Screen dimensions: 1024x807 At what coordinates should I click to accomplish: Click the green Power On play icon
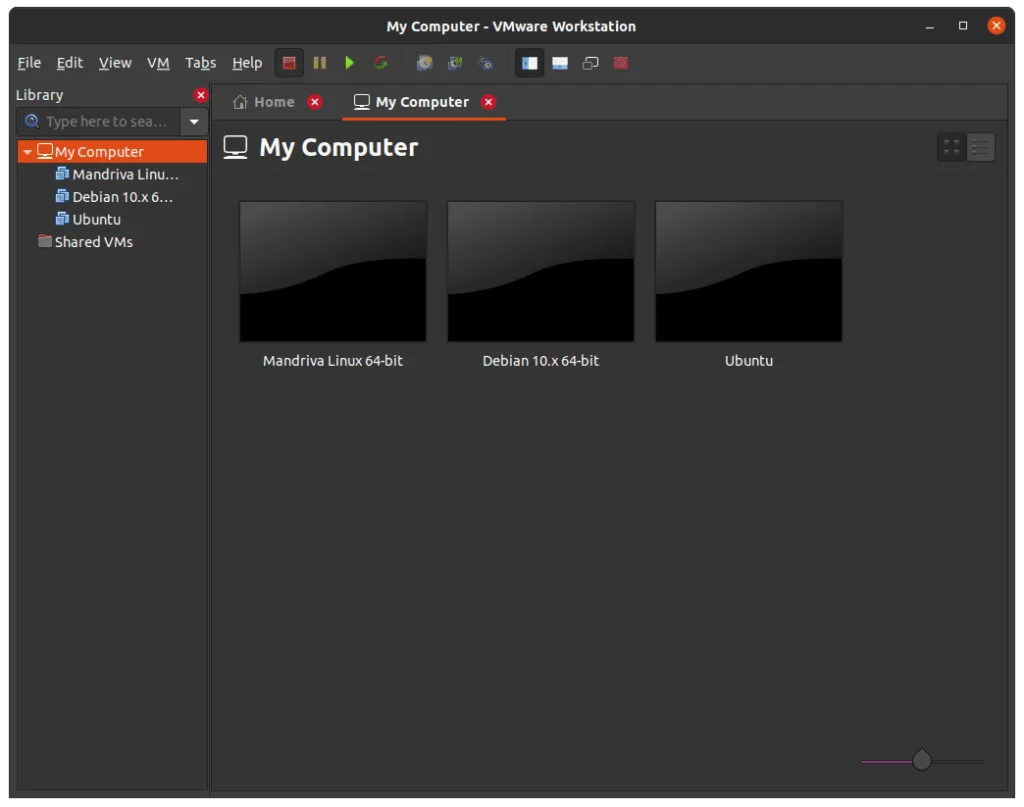coord(349,63)
